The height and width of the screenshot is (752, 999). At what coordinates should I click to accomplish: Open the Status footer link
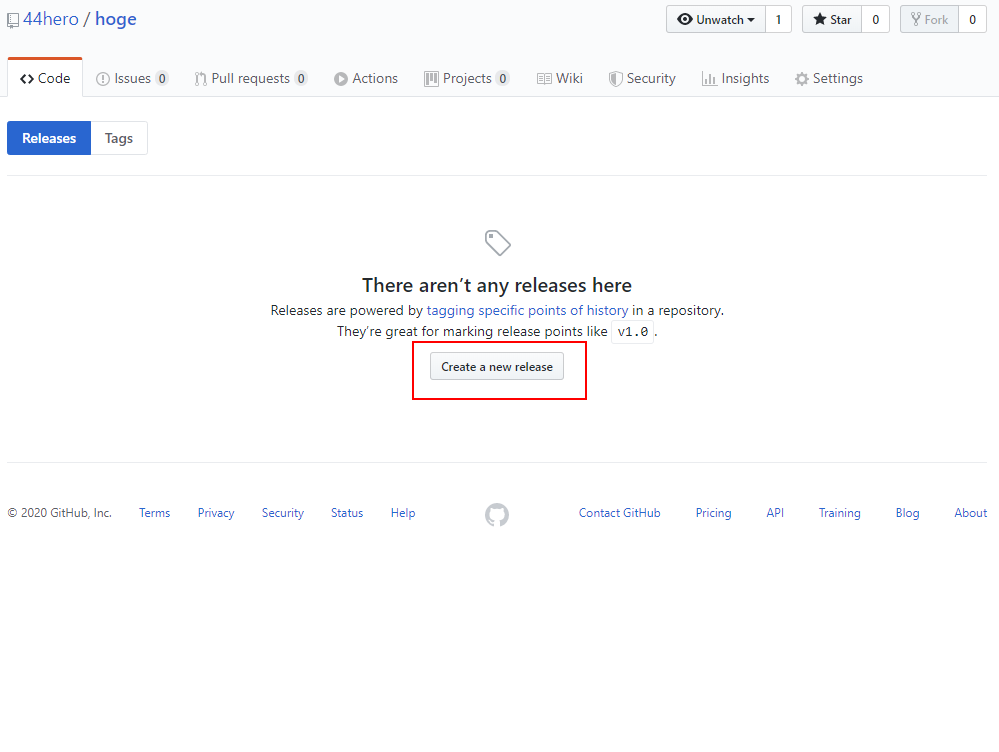pos(347,513)
